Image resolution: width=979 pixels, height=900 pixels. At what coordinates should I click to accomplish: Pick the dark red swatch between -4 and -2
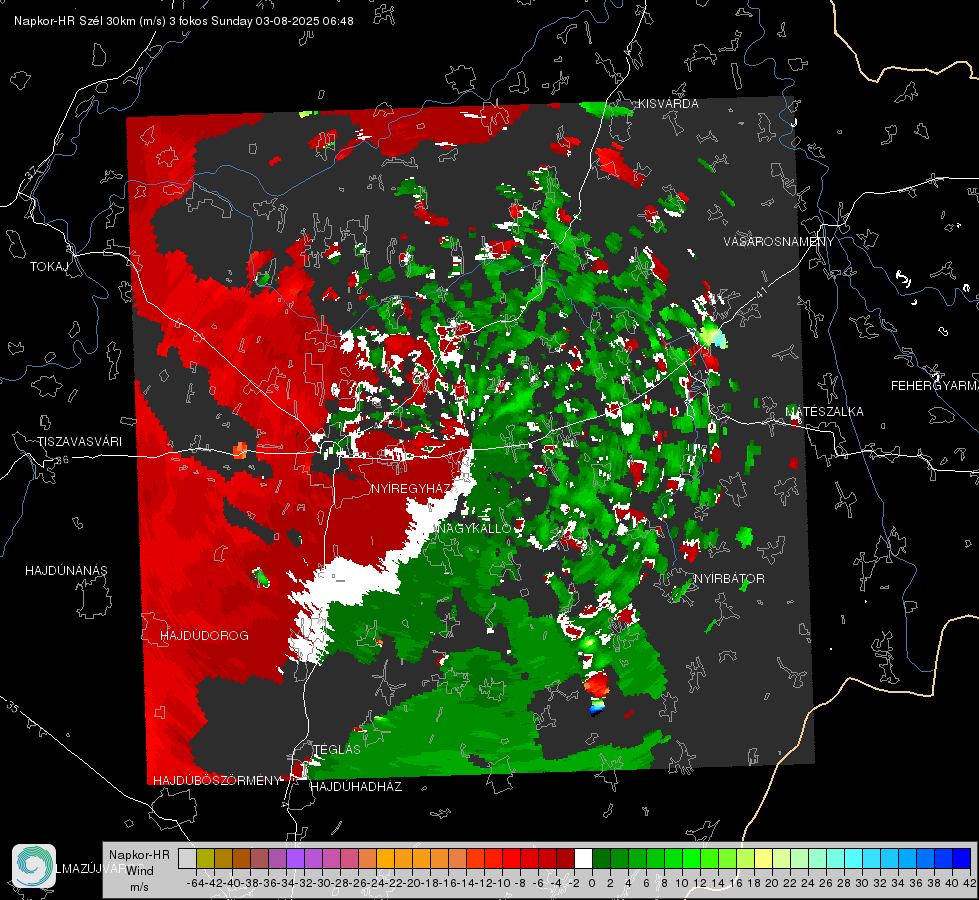click(x=565, y=858)
